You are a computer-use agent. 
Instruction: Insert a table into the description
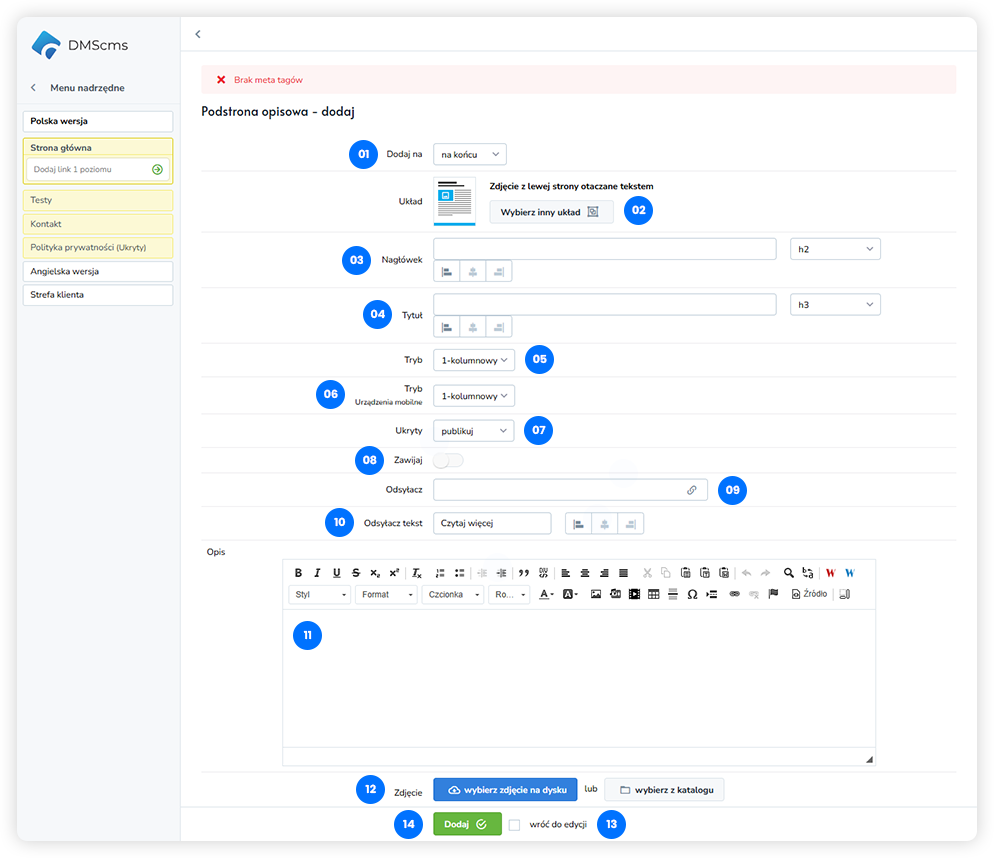pyautogui.click(x=654, y=594)
